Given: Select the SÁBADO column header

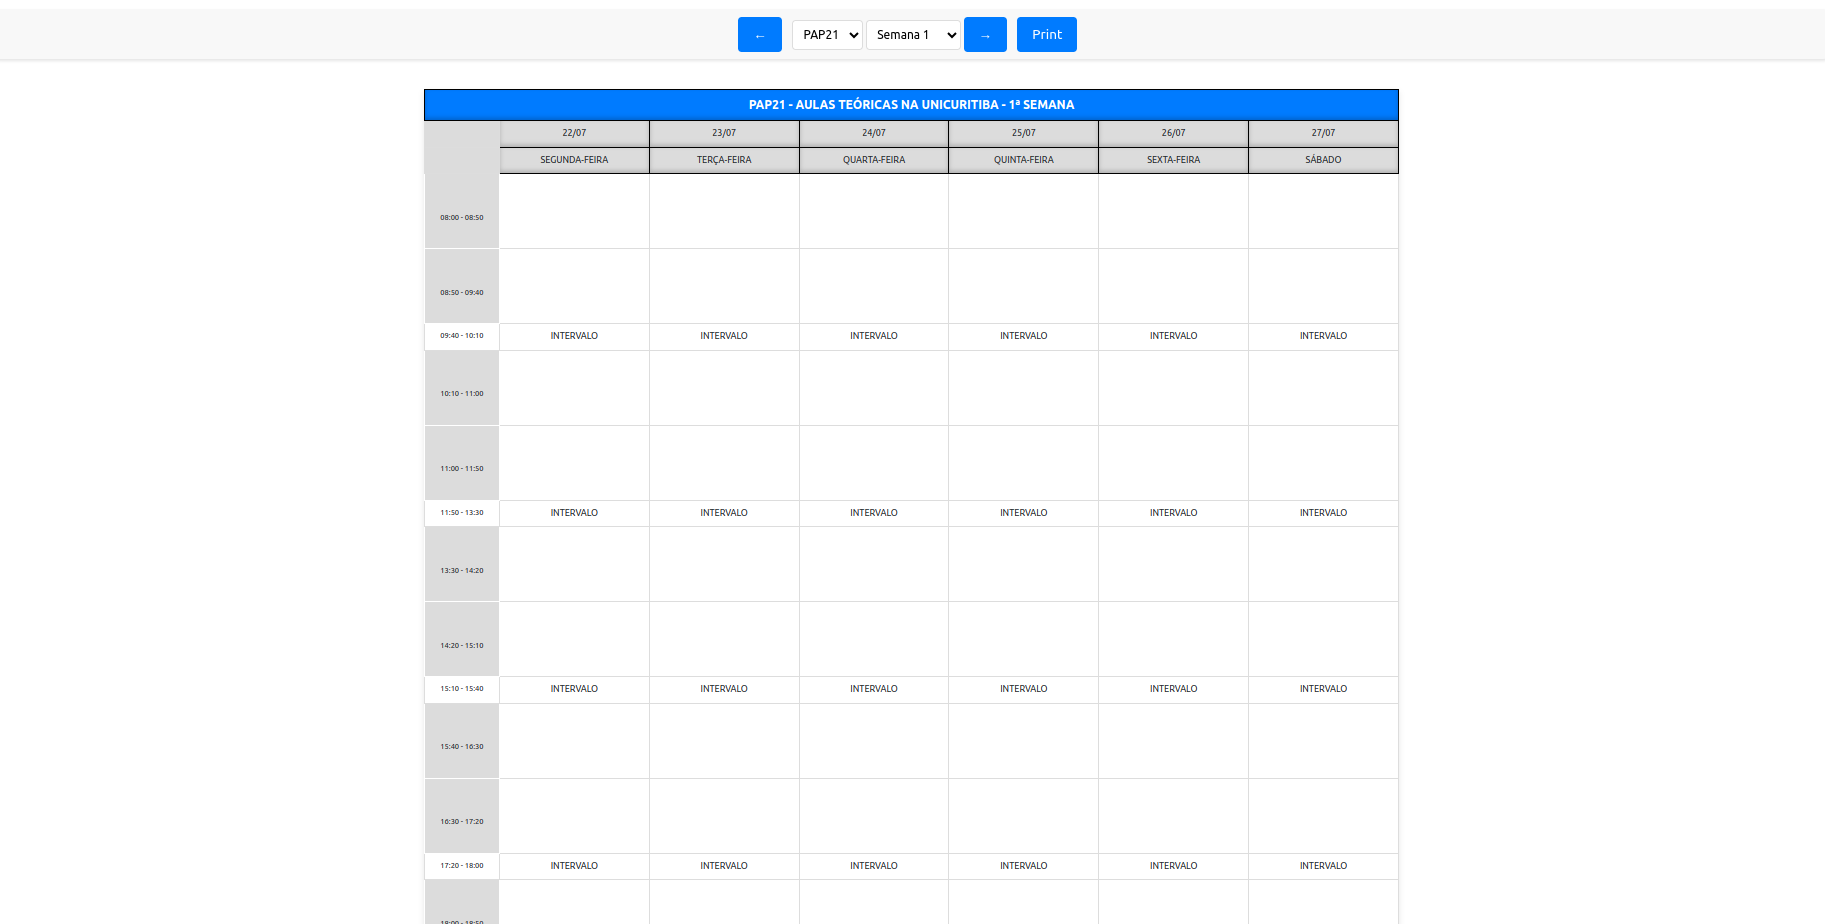Looking at the screenshot, I should pyautogui.click(x=1323, y=160).
